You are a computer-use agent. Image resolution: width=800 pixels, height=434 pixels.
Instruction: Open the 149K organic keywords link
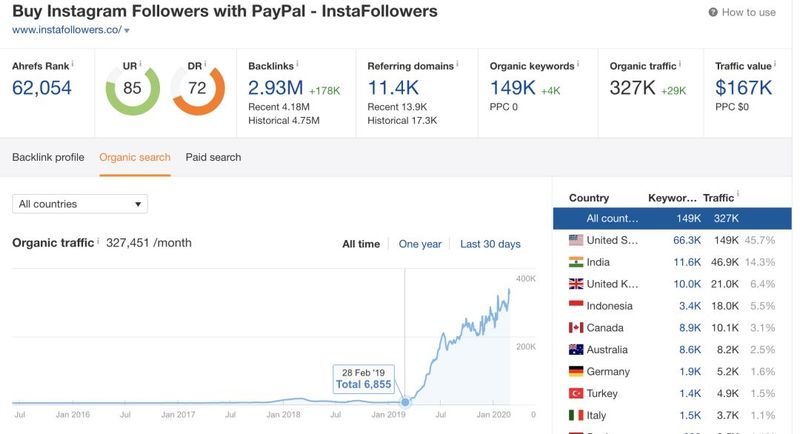tap(513, 88)
